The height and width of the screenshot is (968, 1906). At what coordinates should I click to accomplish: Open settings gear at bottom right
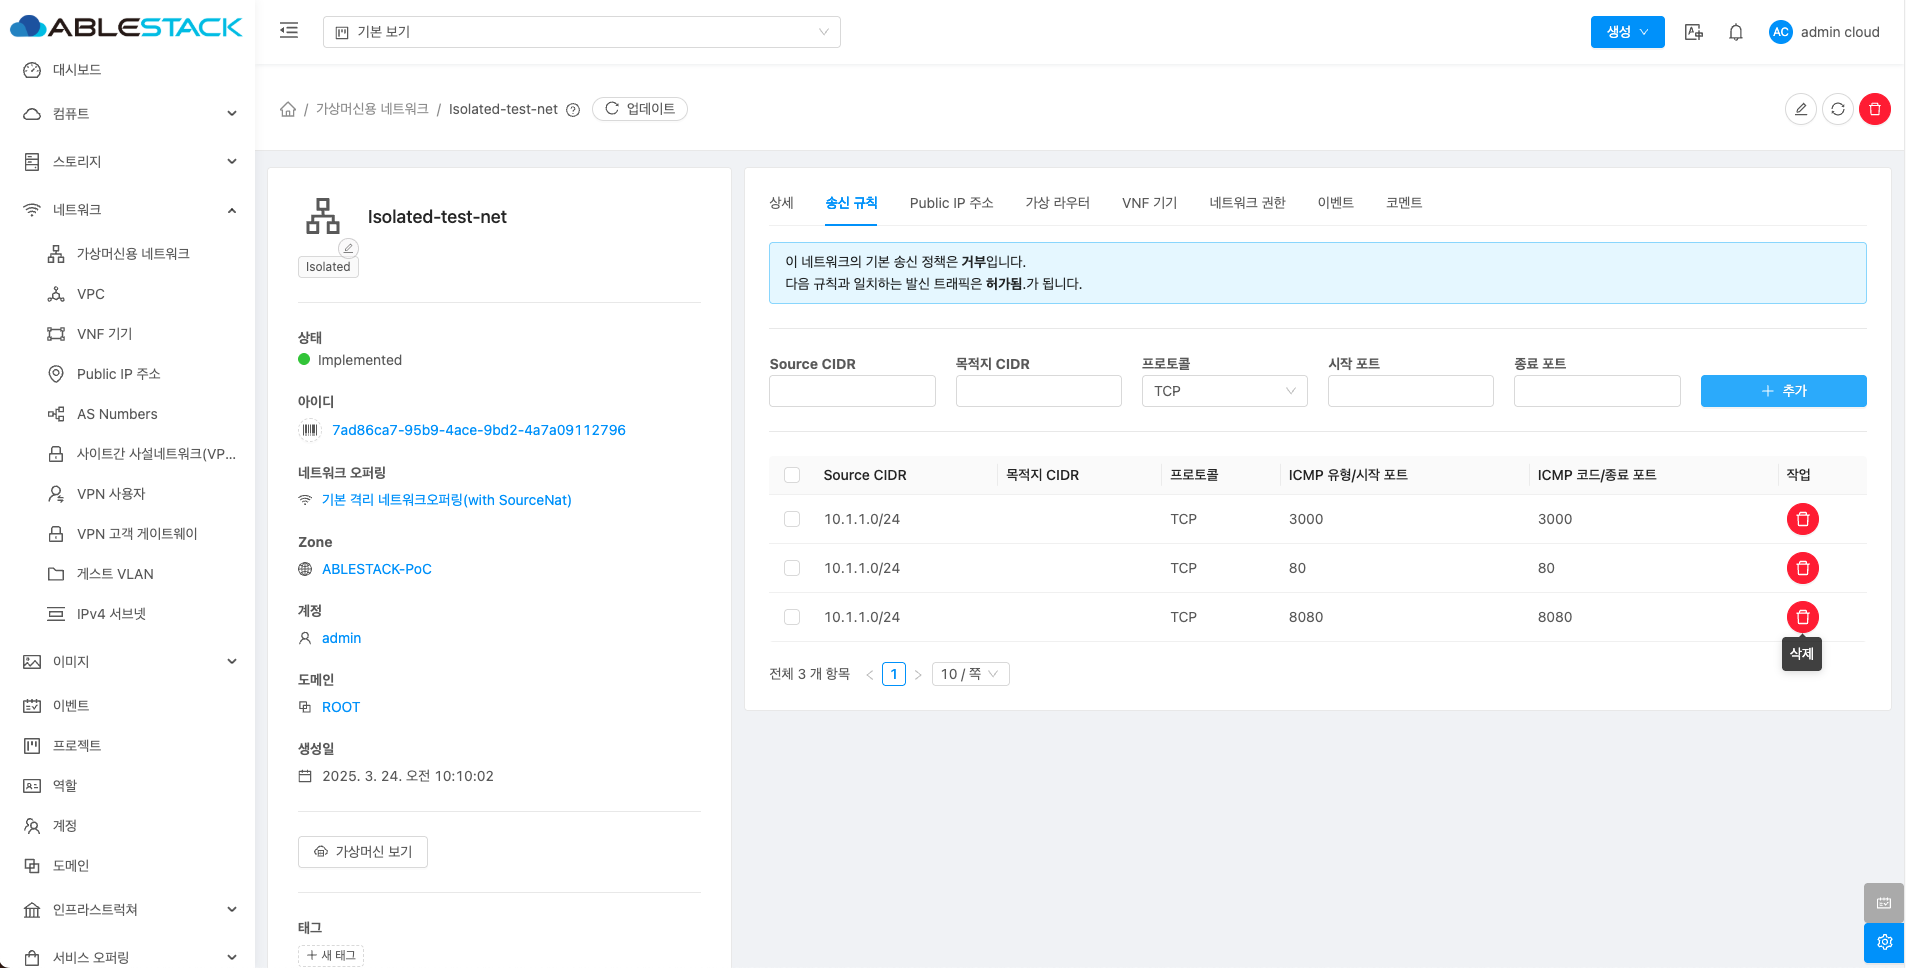1883,942
